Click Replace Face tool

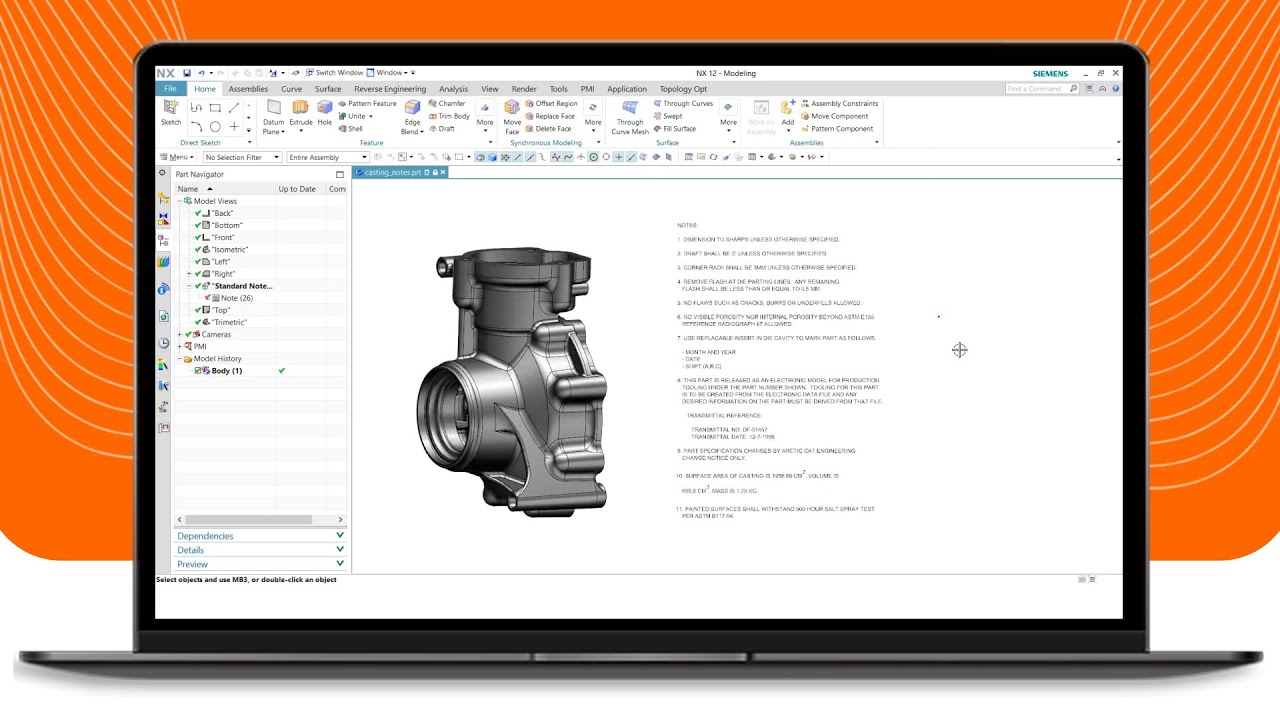550,116
